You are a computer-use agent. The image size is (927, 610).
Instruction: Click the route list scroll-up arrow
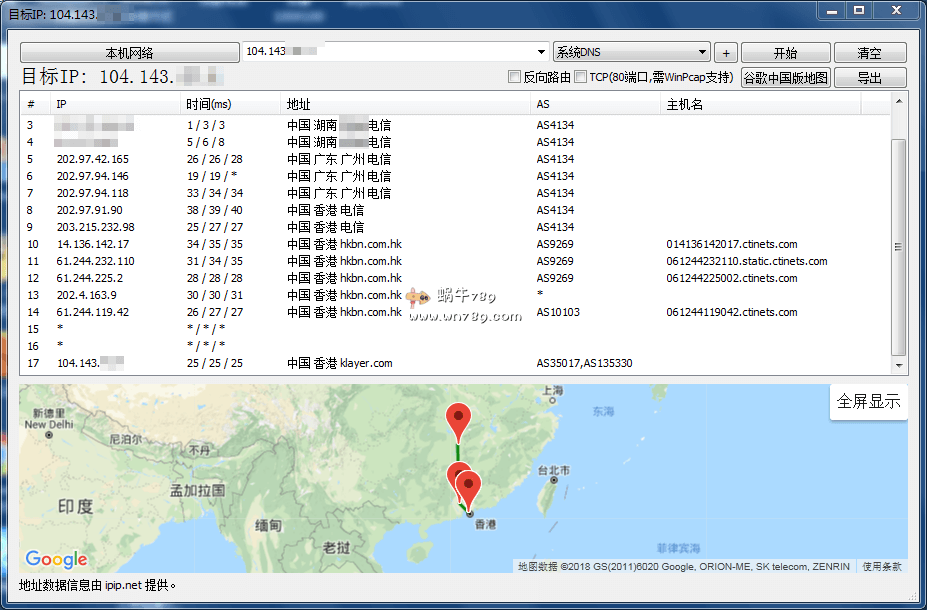[898, 101]
